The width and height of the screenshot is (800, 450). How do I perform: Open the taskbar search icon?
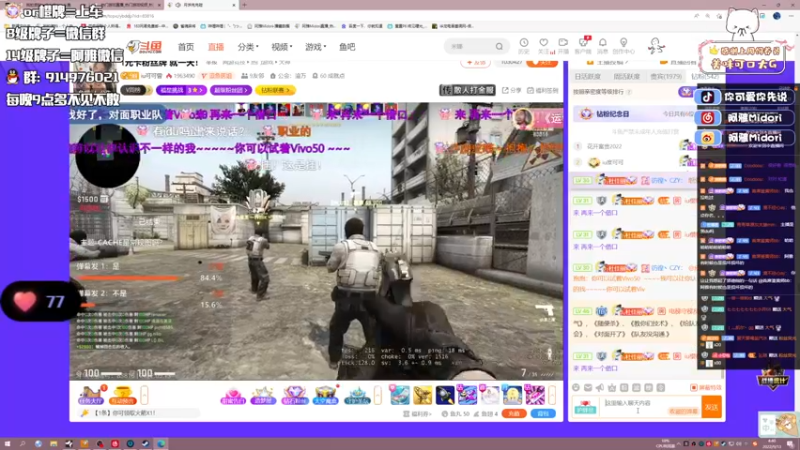click(x=22, y=443)
